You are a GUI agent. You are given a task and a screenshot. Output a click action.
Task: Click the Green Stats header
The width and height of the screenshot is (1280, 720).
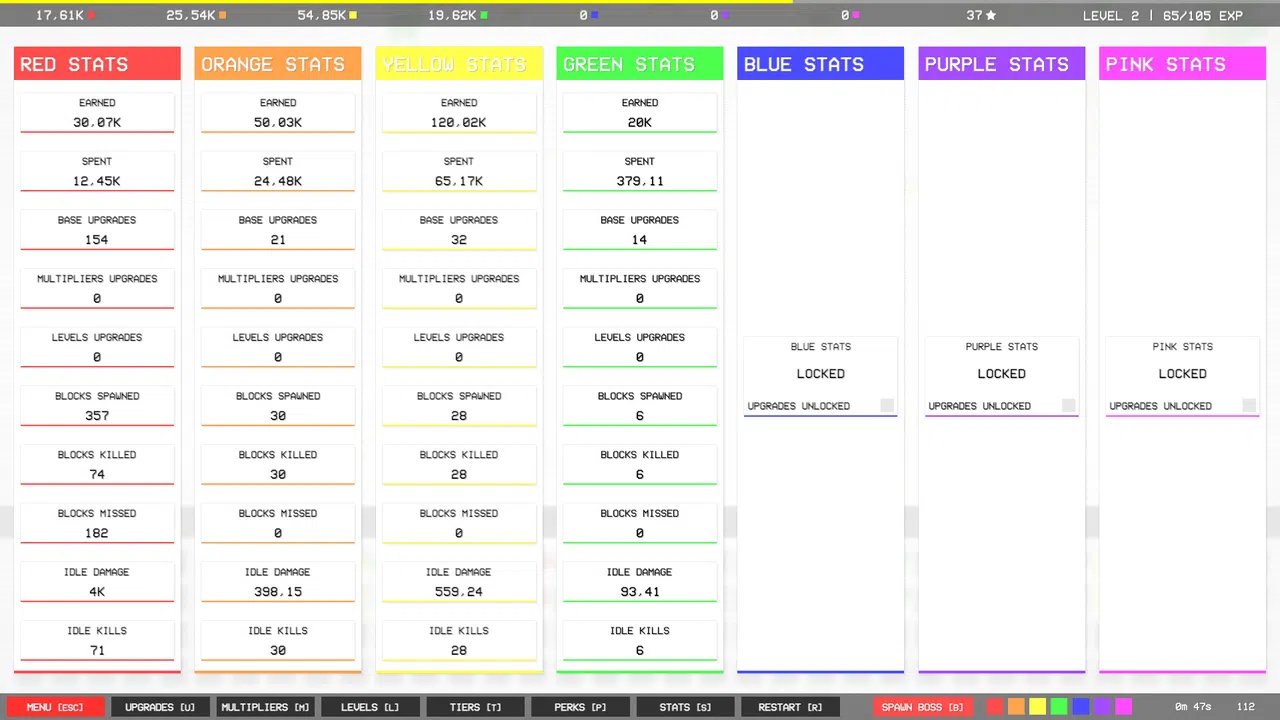coord(640,64)
